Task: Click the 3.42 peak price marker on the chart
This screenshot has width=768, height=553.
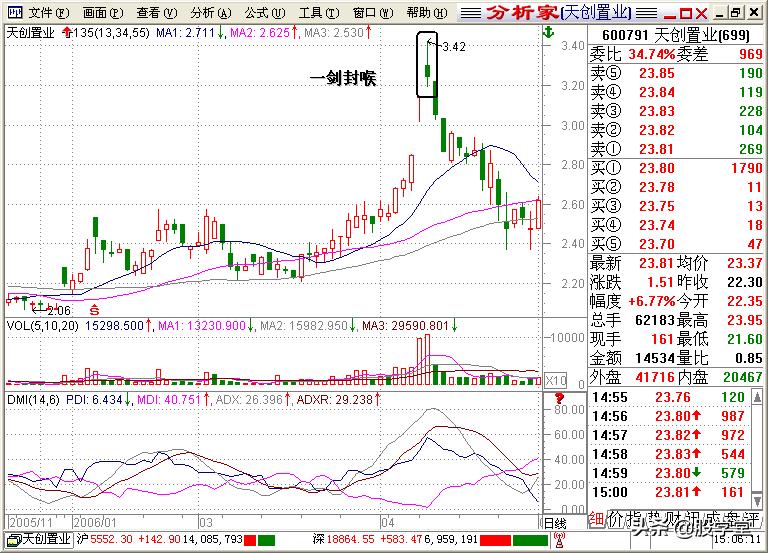Action: (x=454, y=47)
